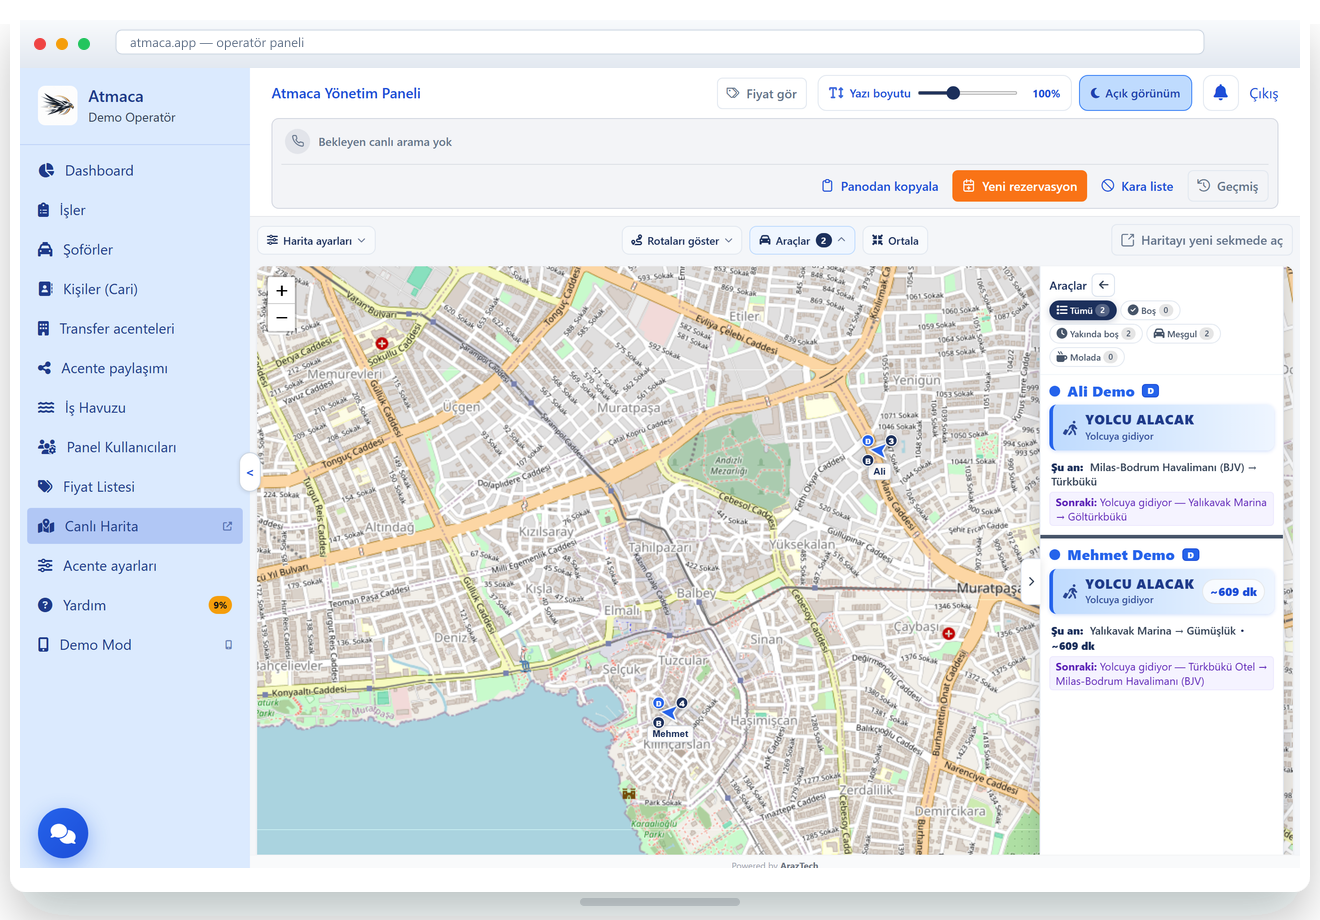This screenshot has height=920, width=1320.
Task: Click the Ali vehicle marker on map
Action: (878, 452)
